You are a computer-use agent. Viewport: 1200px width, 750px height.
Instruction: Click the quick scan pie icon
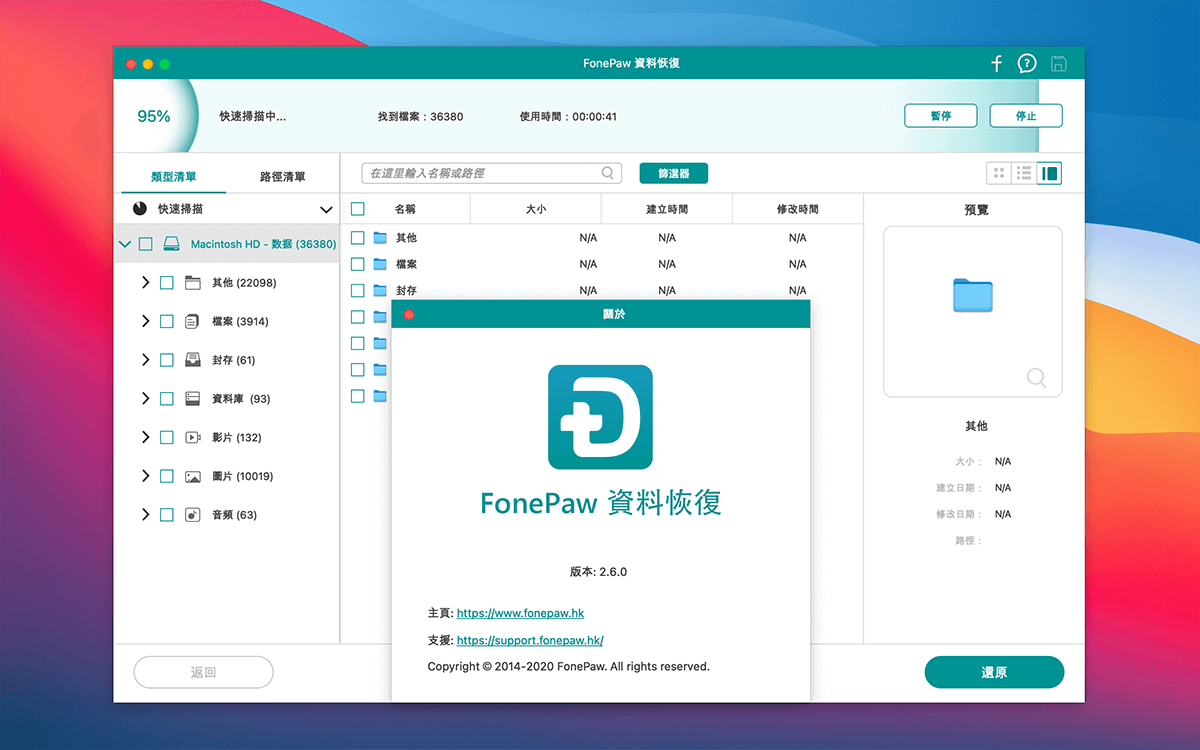[140, 209]
